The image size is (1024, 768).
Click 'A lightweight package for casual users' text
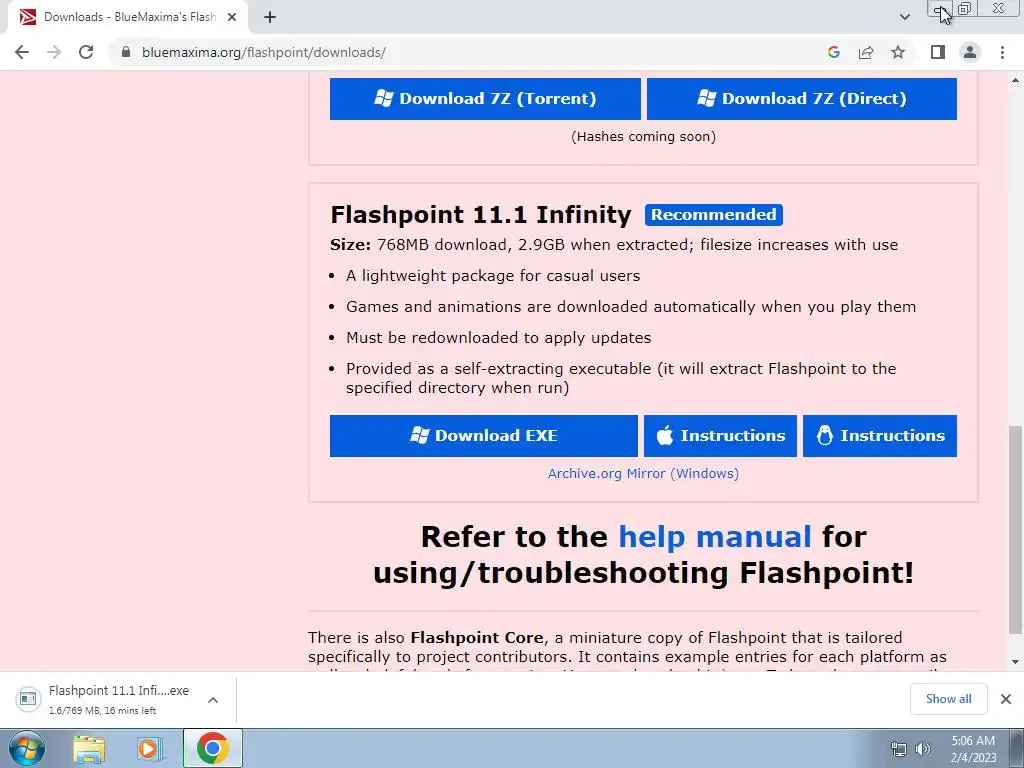(x=493, y=276)
